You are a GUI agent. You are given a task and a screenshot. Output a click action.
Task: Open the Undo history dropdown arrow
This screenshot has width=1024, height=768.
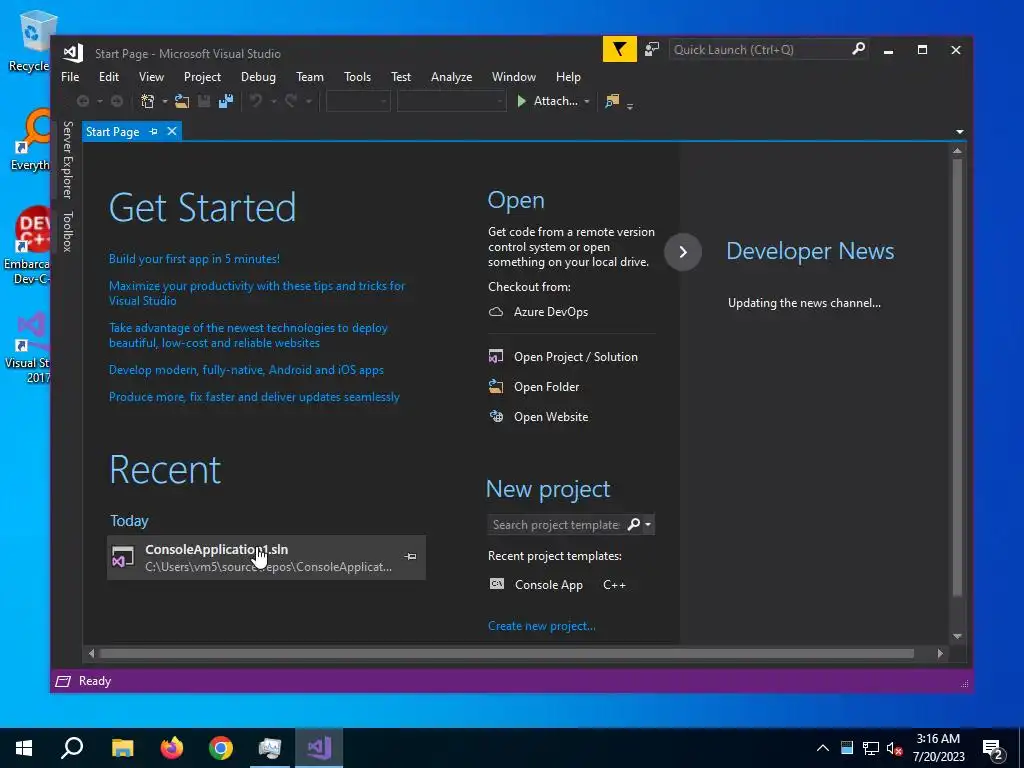[273, 101]
